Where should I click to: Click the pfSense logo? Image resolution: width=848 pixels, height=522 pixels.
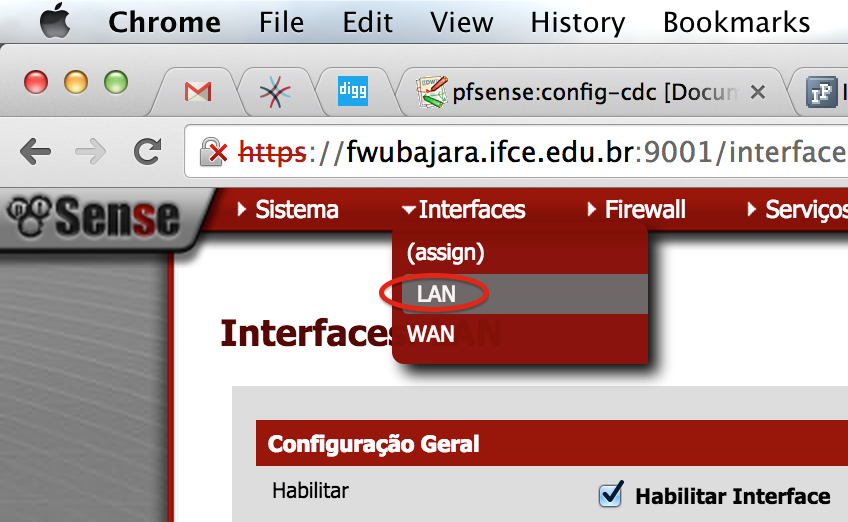[94, 217]
